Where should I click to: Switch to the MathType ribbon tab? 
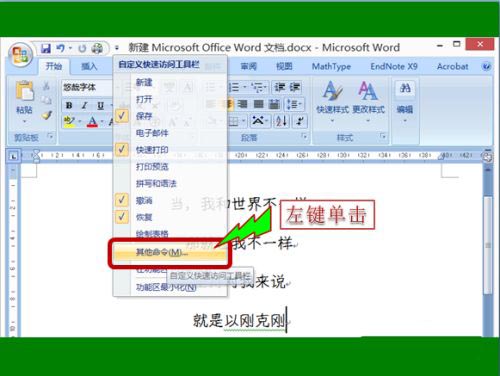pyautogui.click(x=331, y=67)
